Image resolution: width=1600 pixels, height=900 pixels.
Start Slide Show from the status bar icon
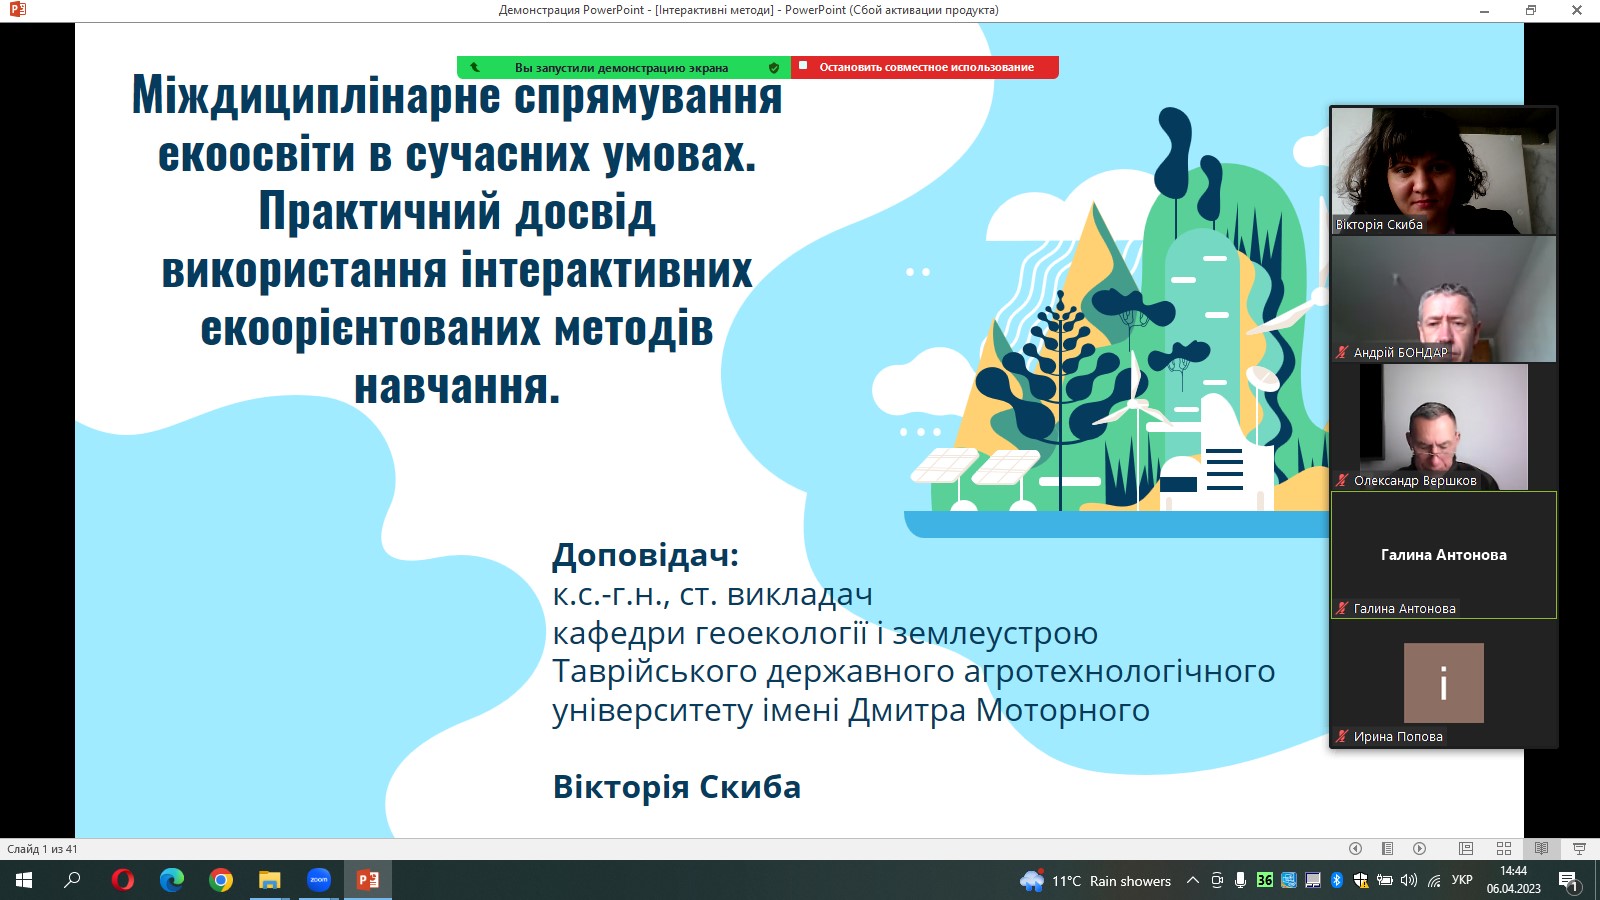[x=1577, y=848]
